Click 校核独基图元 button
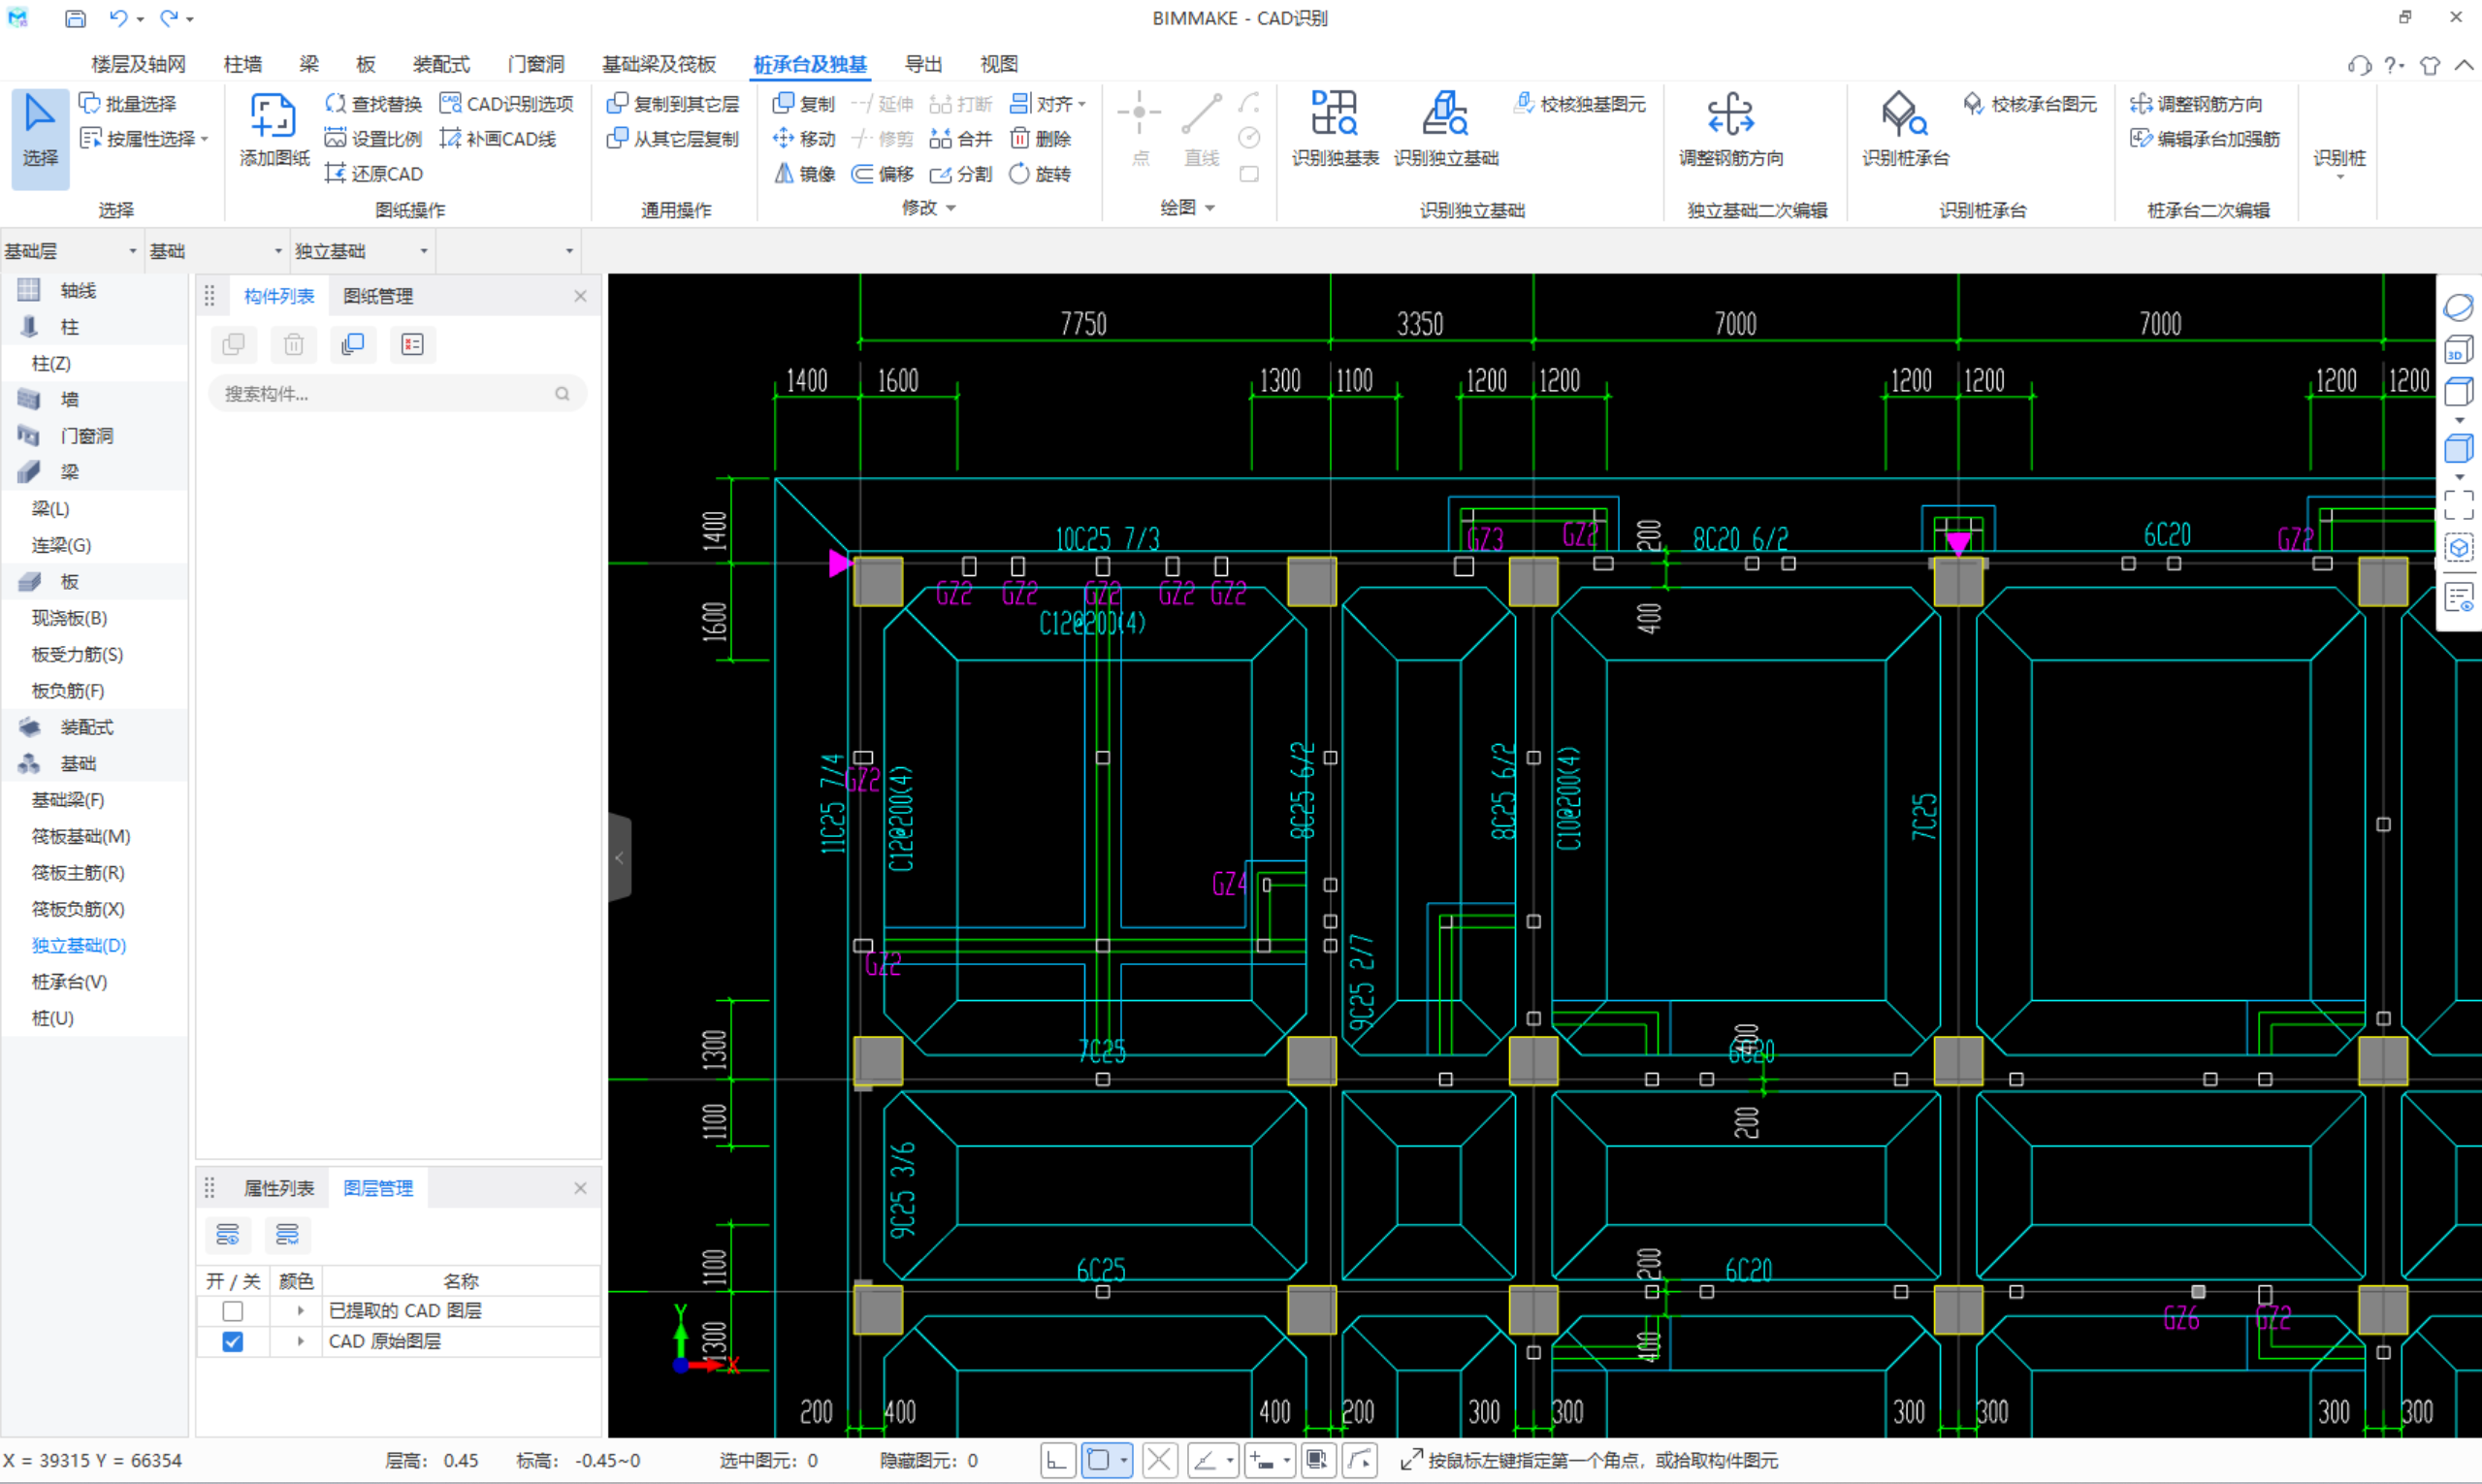The image size is (2482, 1484). [1579, 104]
